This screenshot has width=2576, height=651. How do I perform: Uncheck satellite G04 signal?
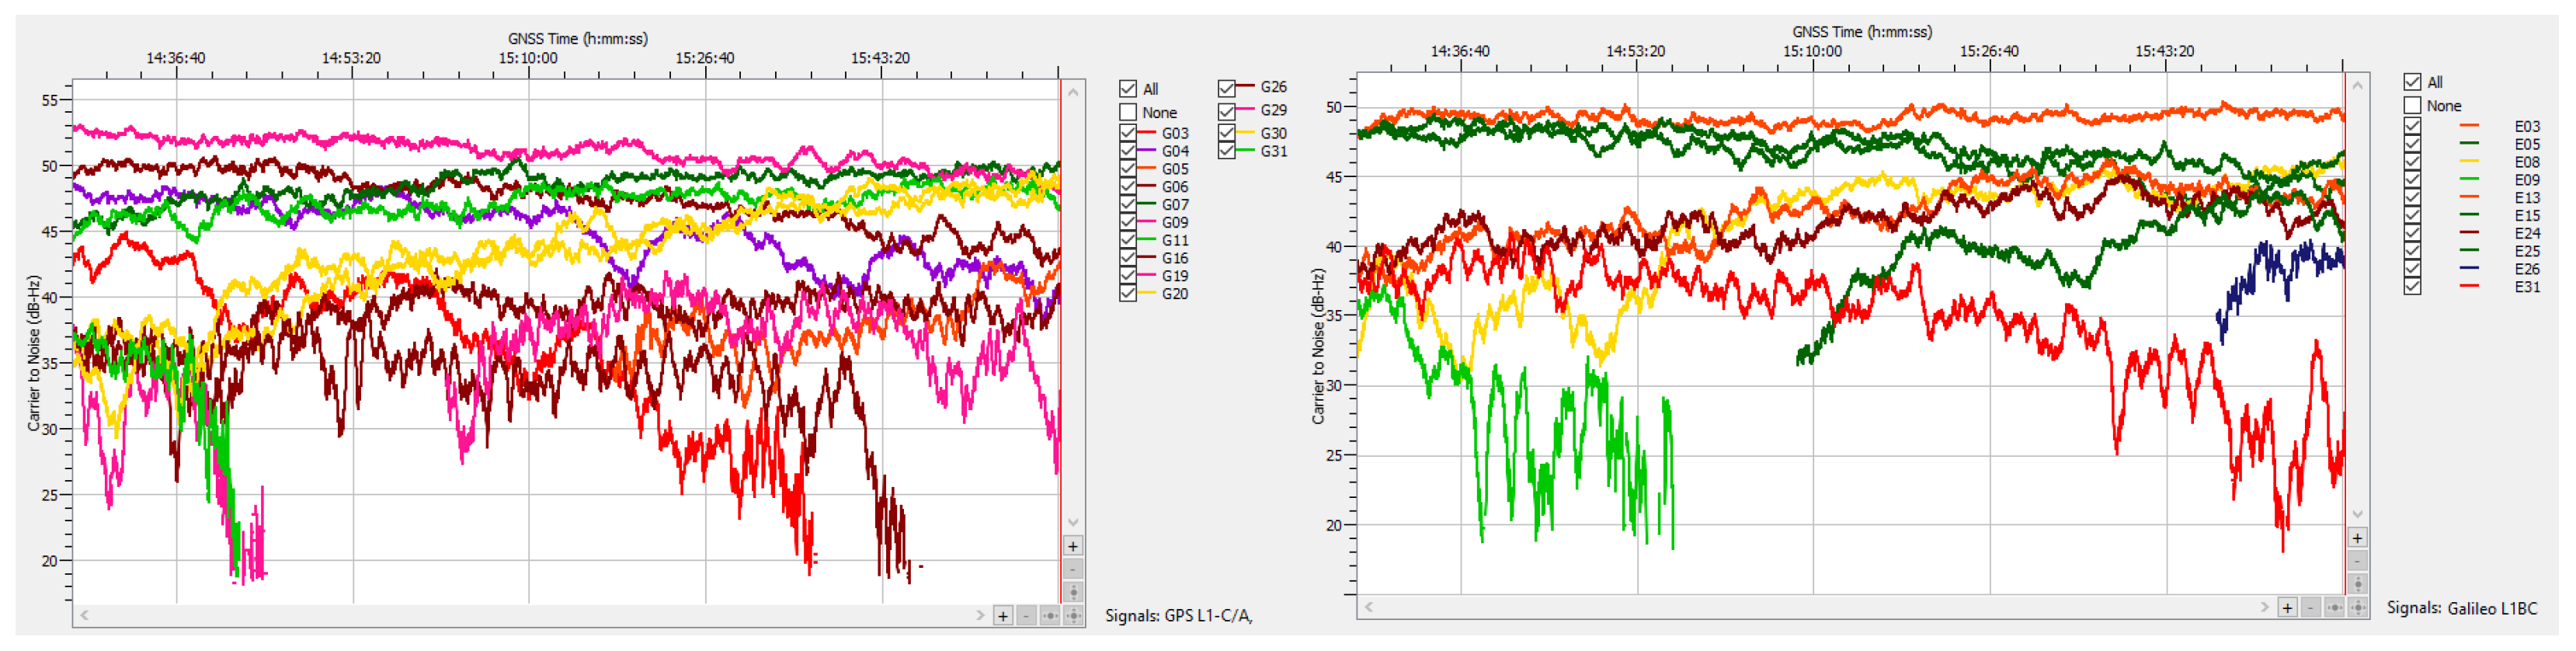(x=1128, y=151)
